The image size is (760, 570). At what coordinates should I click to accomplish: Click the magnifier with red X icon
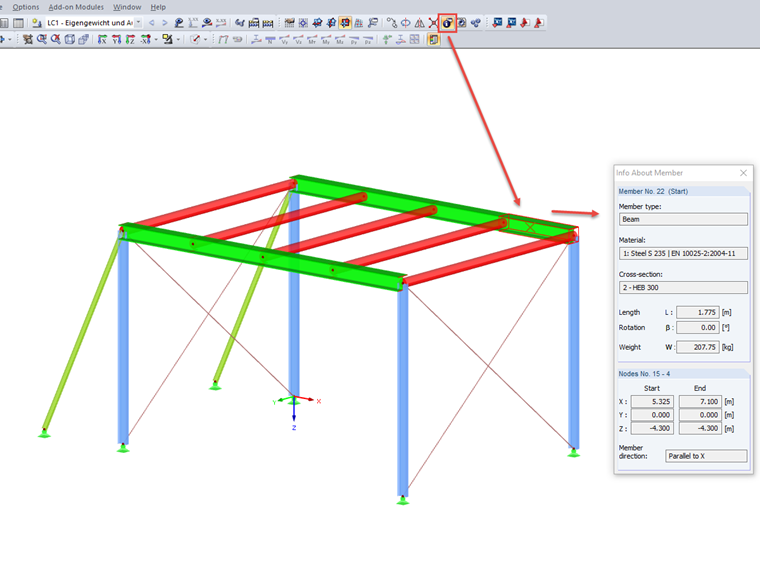(56, 40)
